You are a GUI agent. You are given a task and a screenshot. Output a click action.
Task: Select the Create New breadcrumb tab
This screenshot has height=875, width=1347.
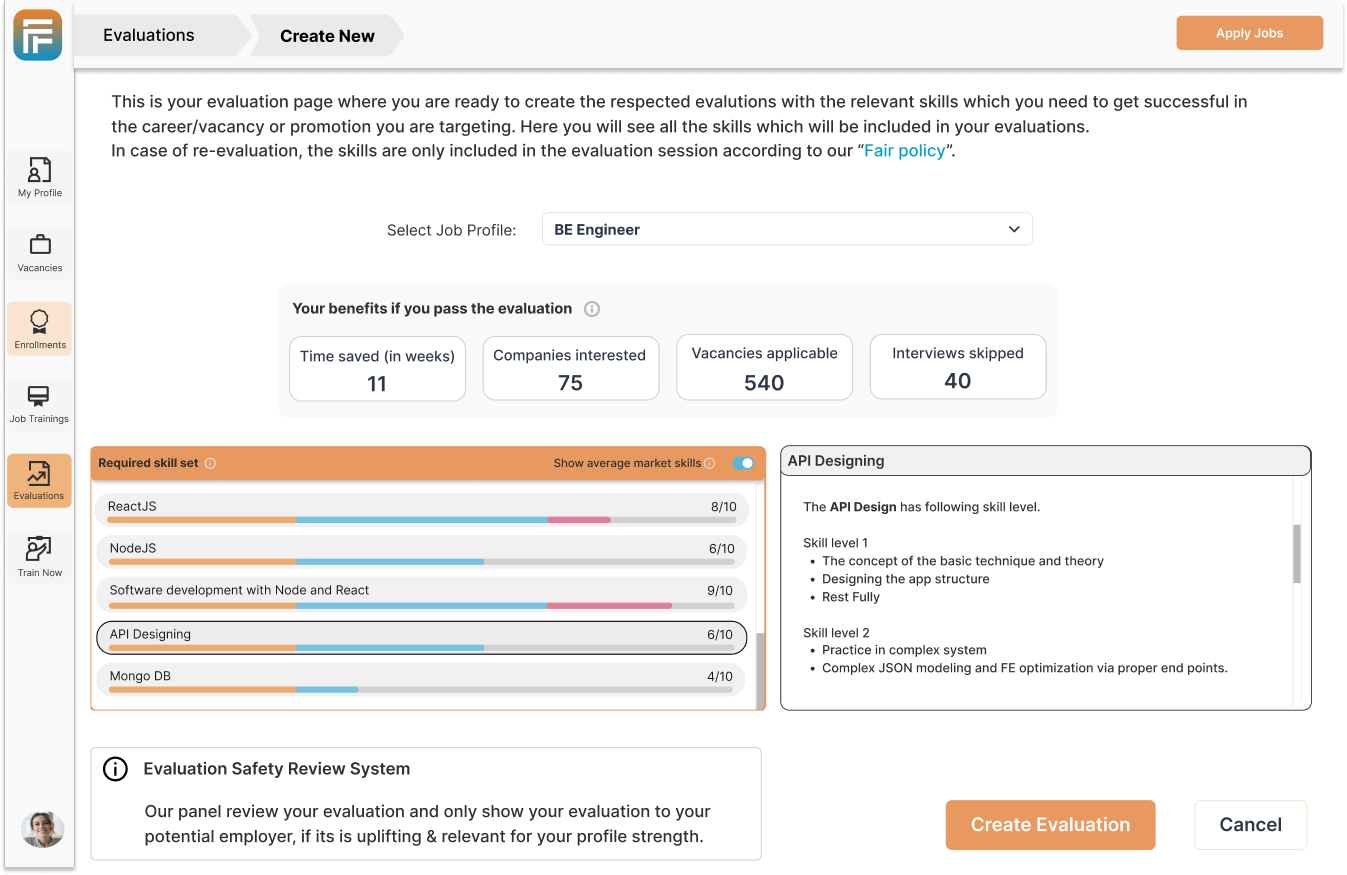(x=327, y=36)
